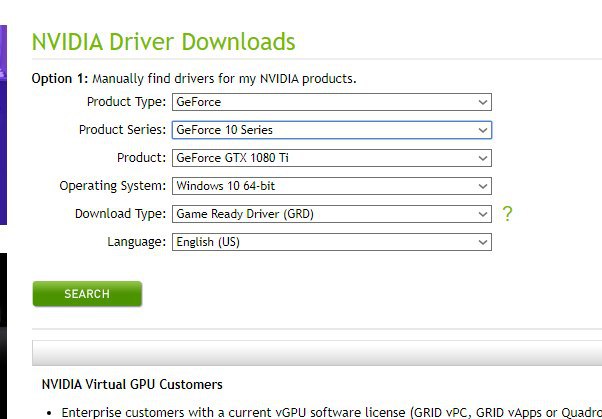Screen dimensions: 602x419
Task: Click the green SEARCH button
Action: pyautogui.click(x=87, y=294)
